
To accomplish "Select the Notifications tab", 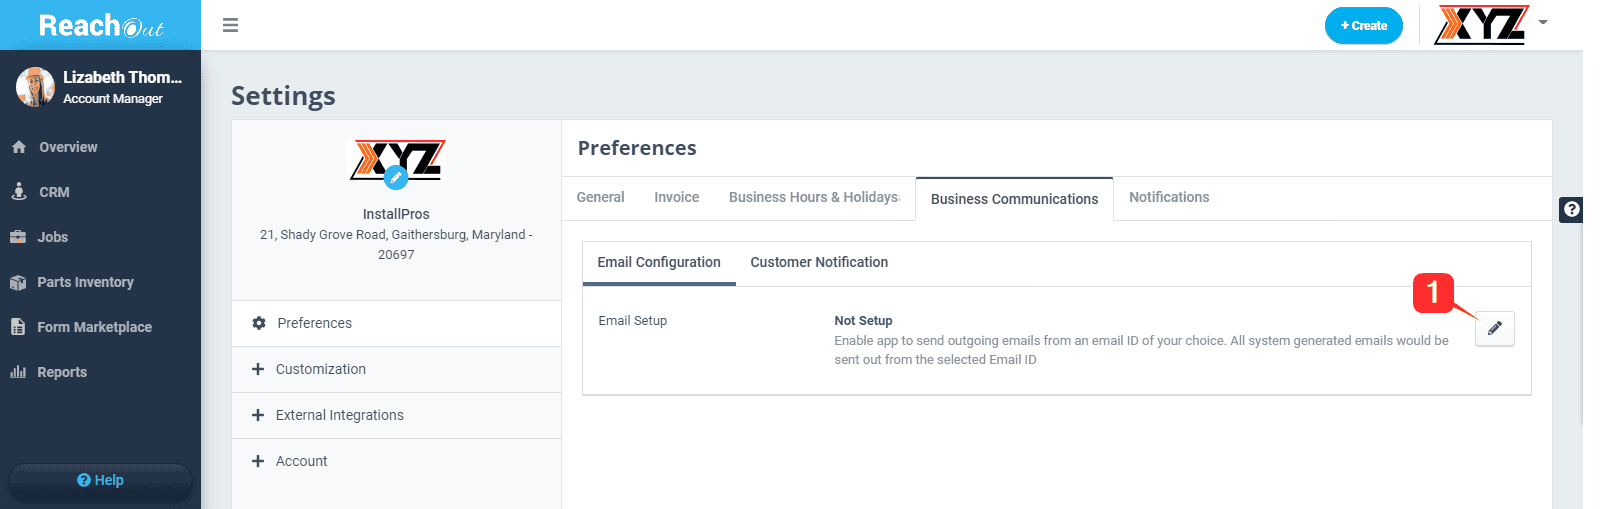I will (1169, 197).
